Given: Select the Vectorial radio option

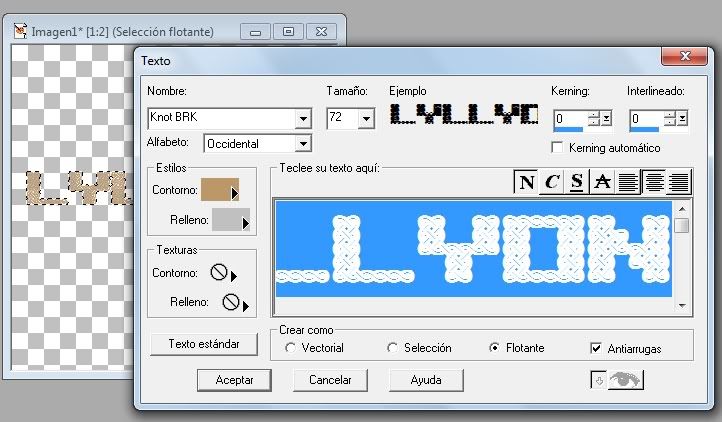Looking at the screenshot, I should point(291,348).
